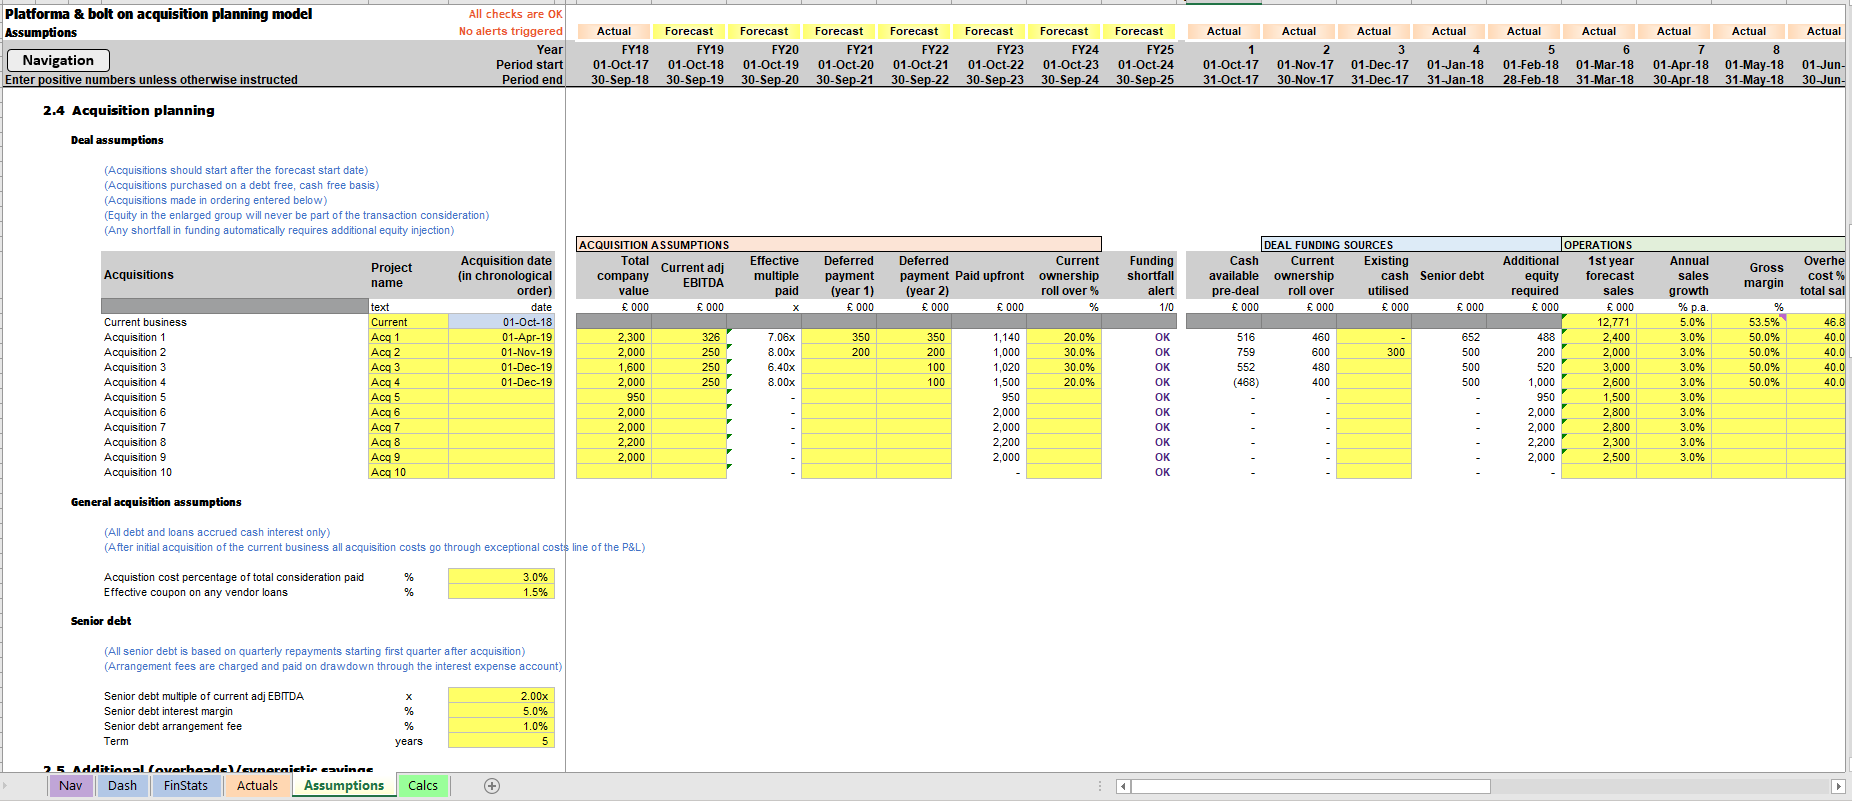This screenshot has height=801, width=1852.
Task: Select Acquisition 1 total company value 2,300
Action: 614,337
